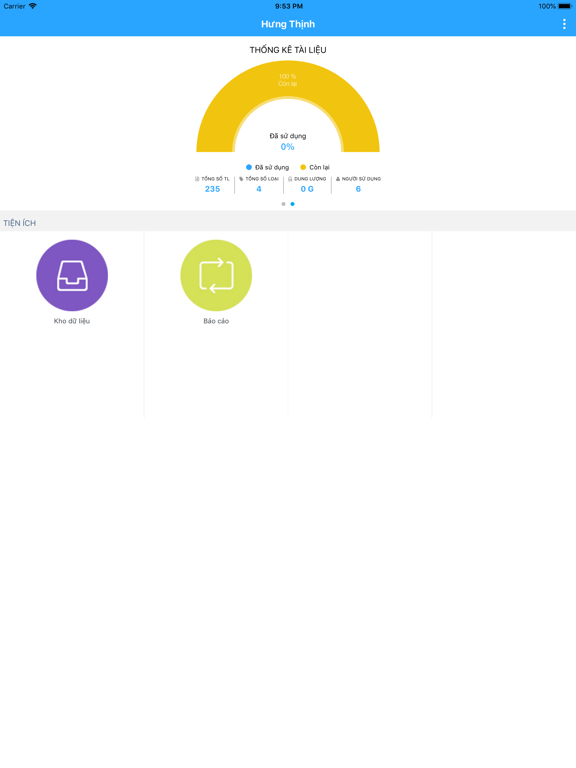
Task: Open Báo cáo green repeat icon
Action: 216,275
